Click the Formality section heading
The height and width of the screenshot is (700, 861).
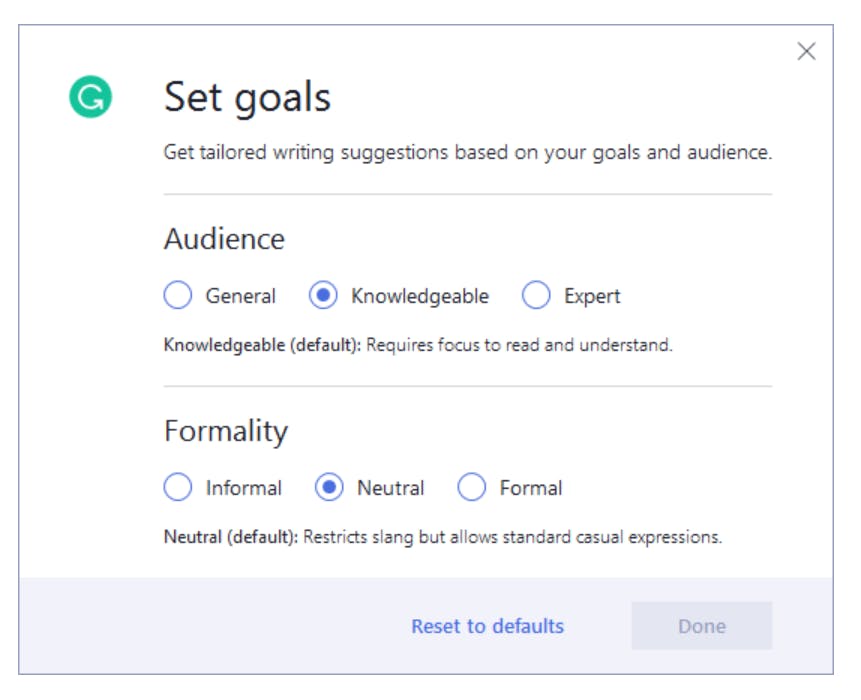pos(226,431)
